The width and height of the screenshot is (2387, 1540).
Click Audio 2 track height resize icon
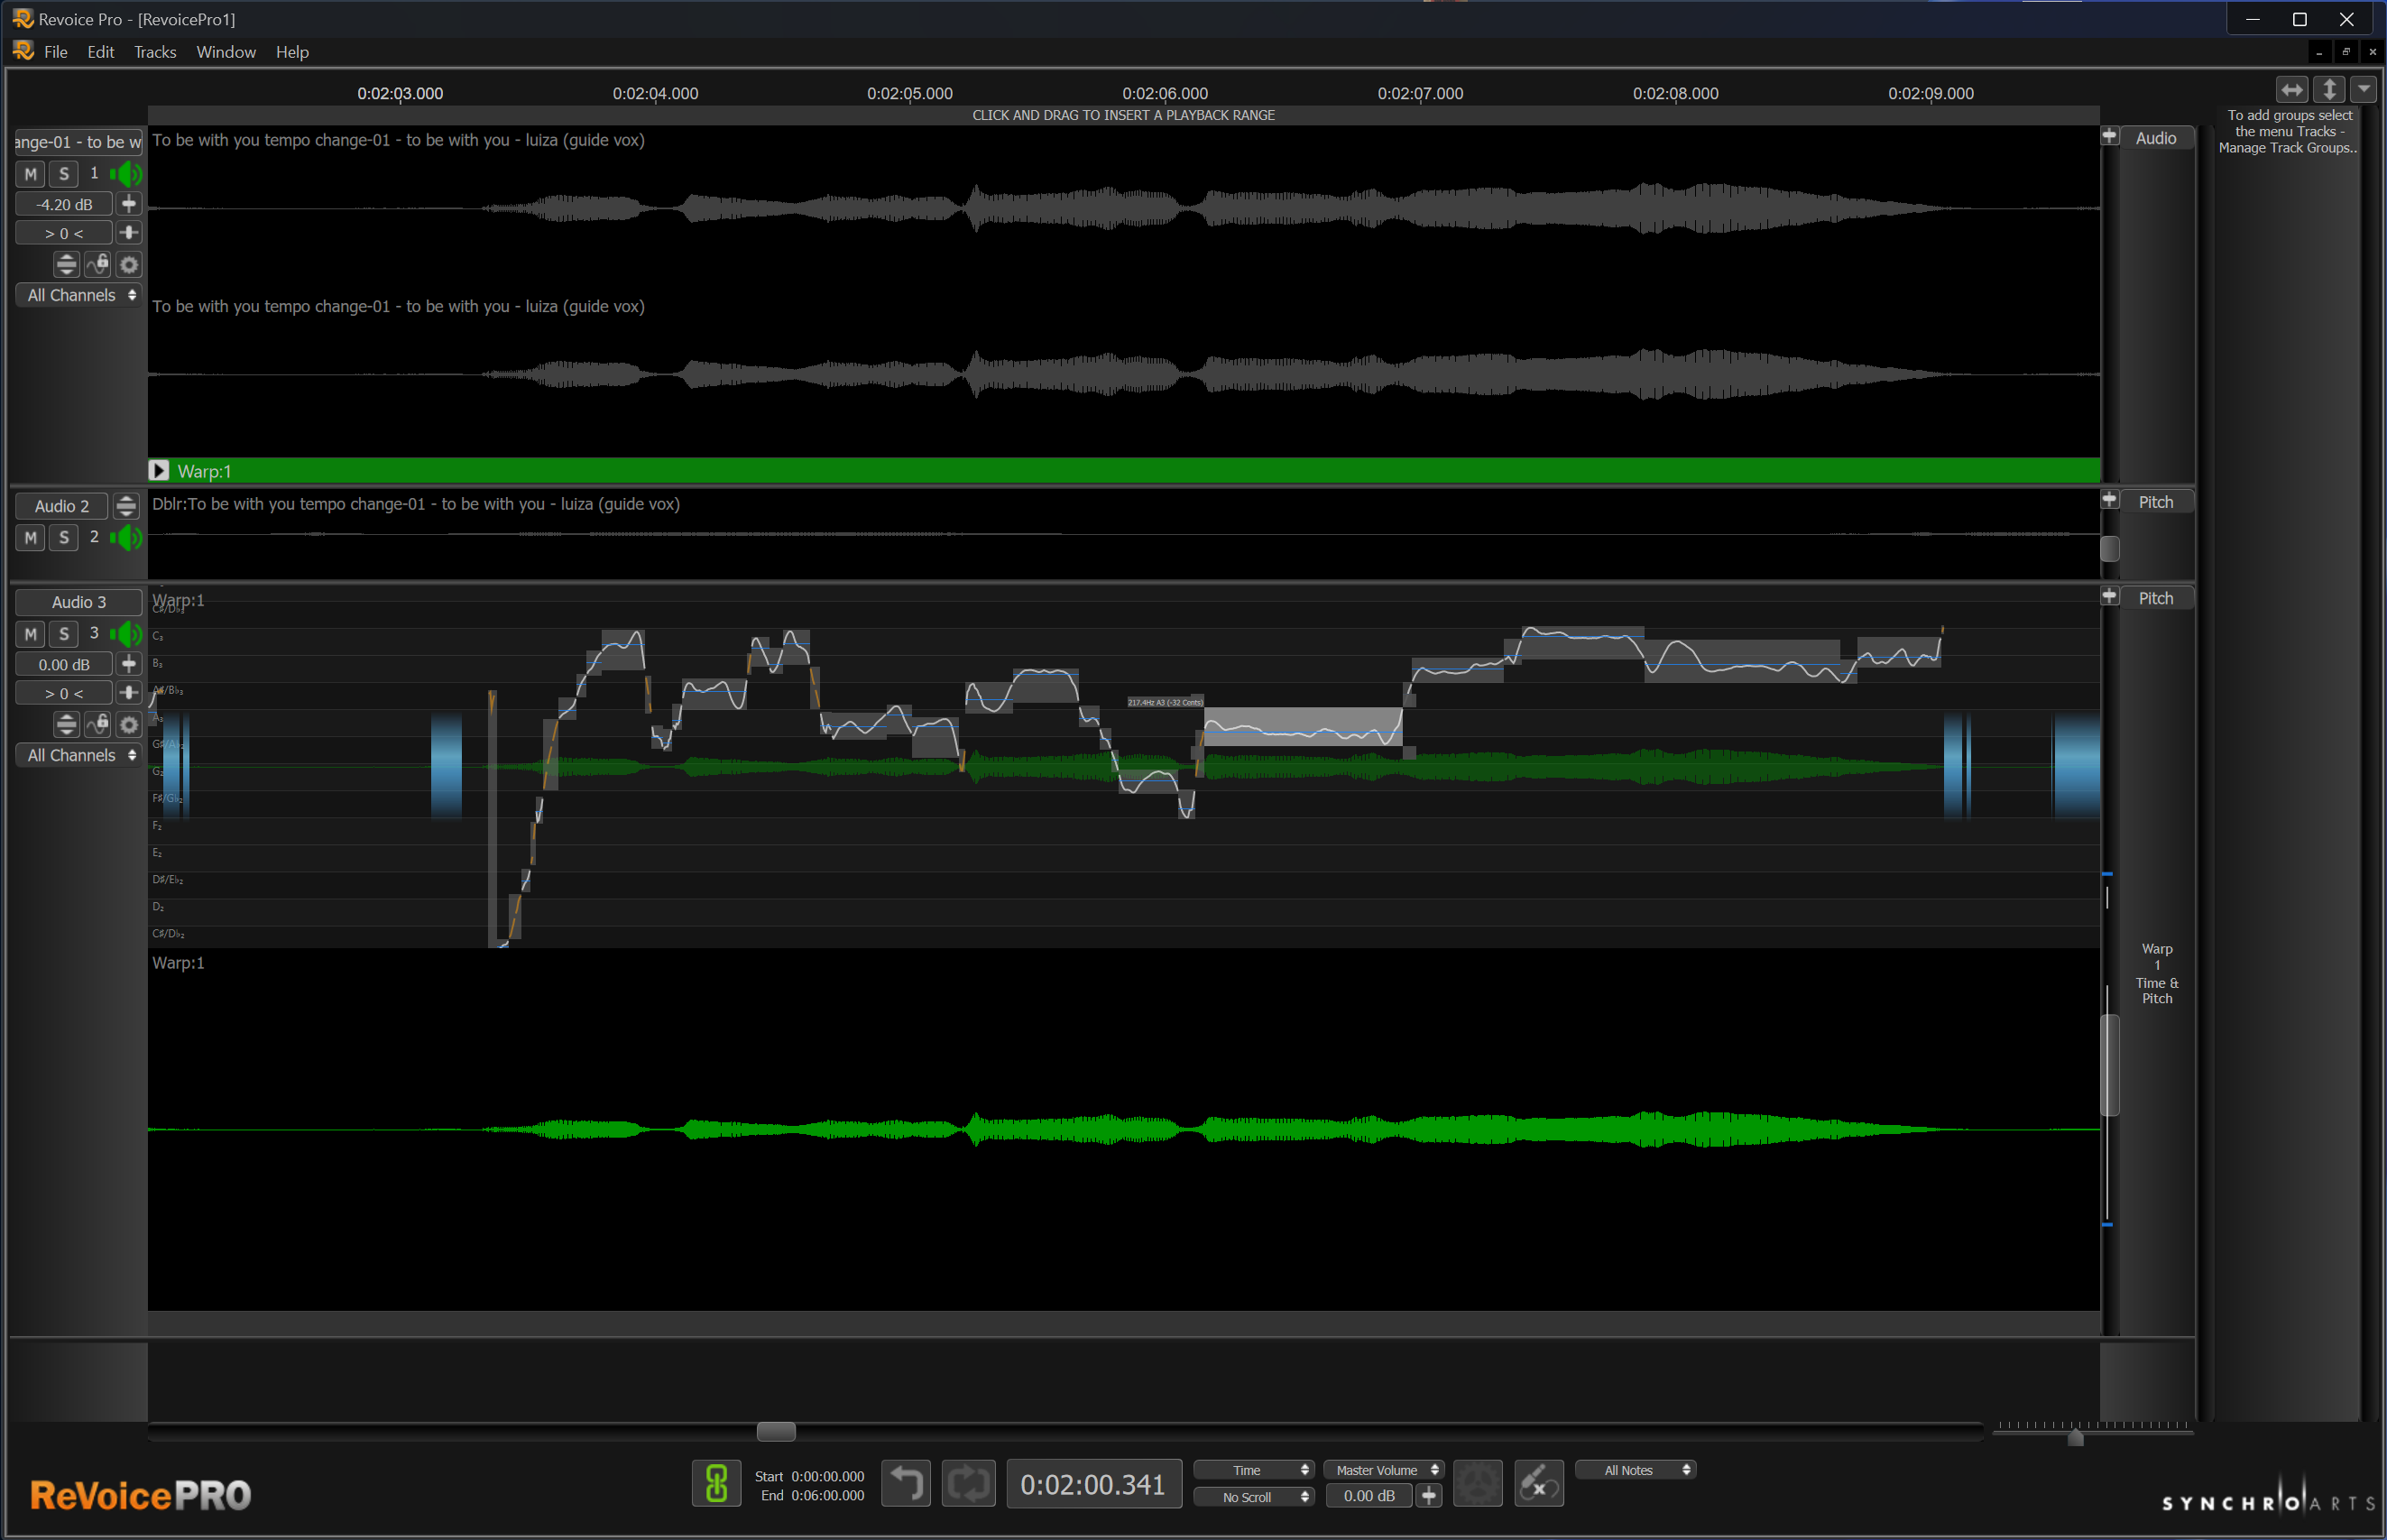point(126,506)
